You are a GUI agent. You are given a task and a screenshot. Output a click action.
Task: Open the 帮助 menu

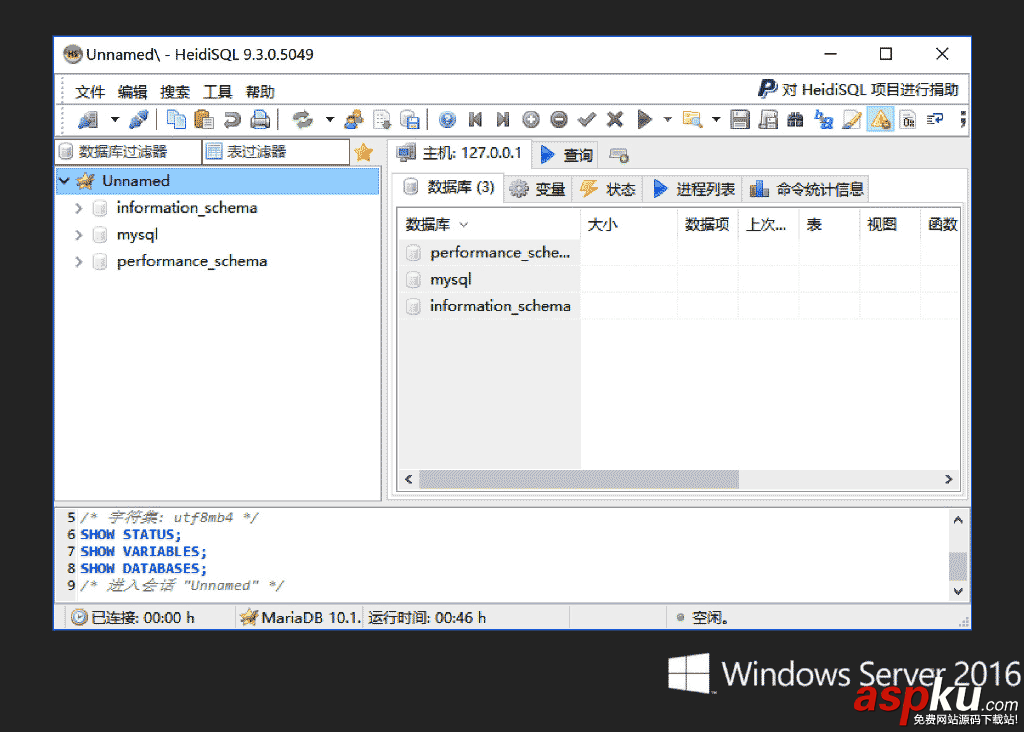click(260, 91)
